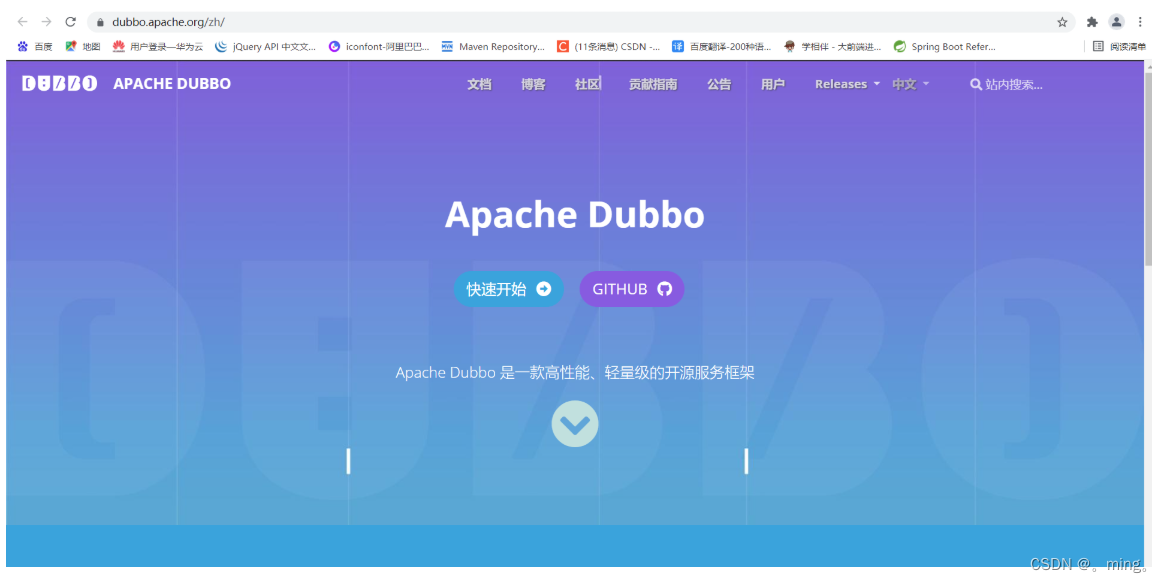Open the Chrome profile avatar
1162x583 pixels.
point(1116,22)
